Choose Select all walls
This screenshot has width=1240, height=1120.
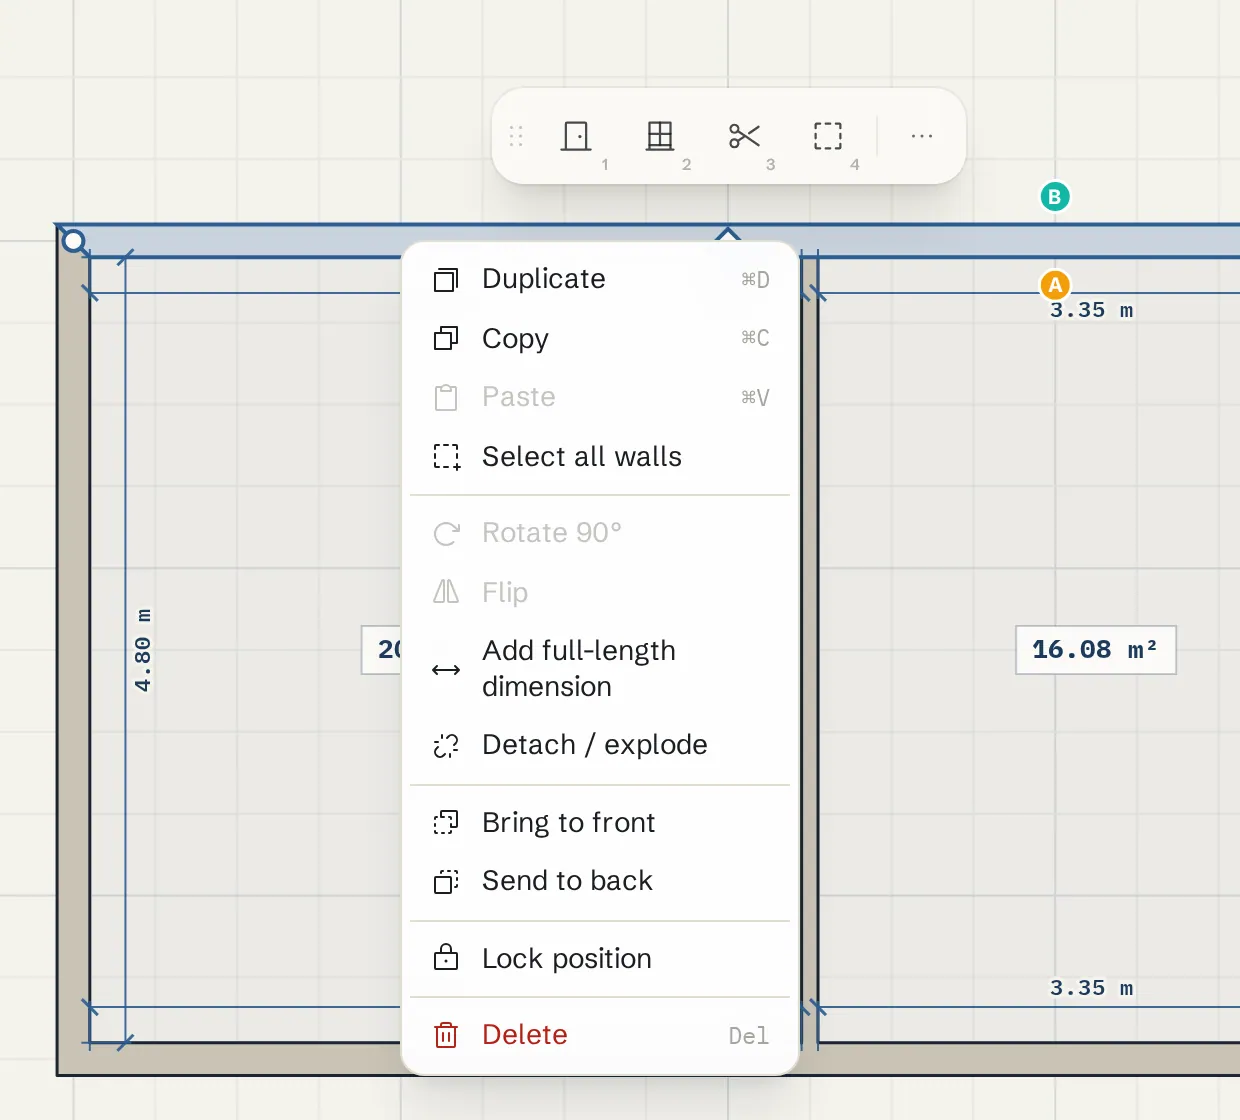[x=600, y=457]
